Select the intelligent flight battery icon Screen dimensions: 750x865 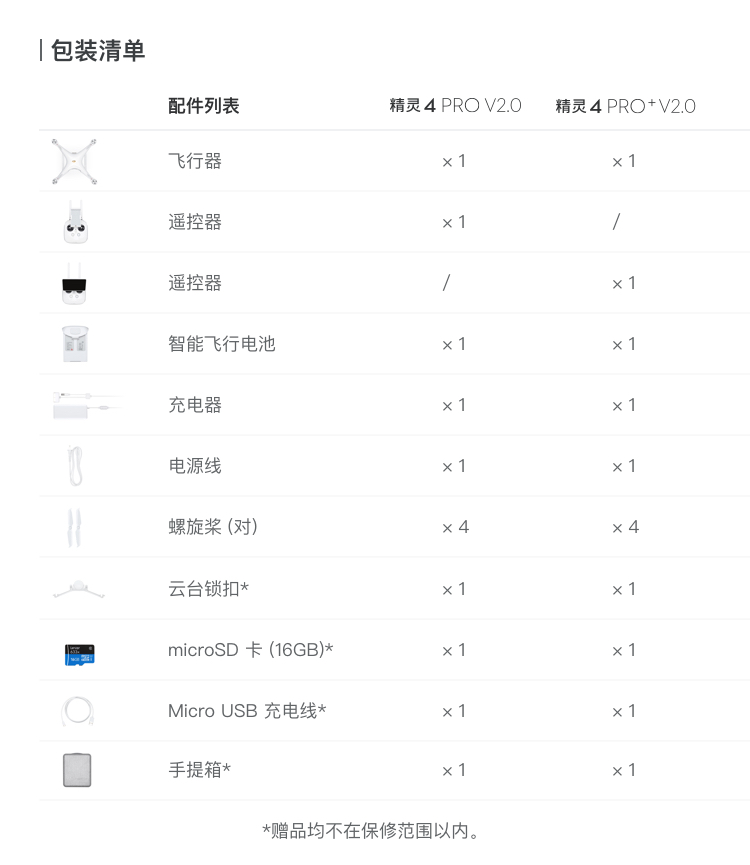coord(76,344)
